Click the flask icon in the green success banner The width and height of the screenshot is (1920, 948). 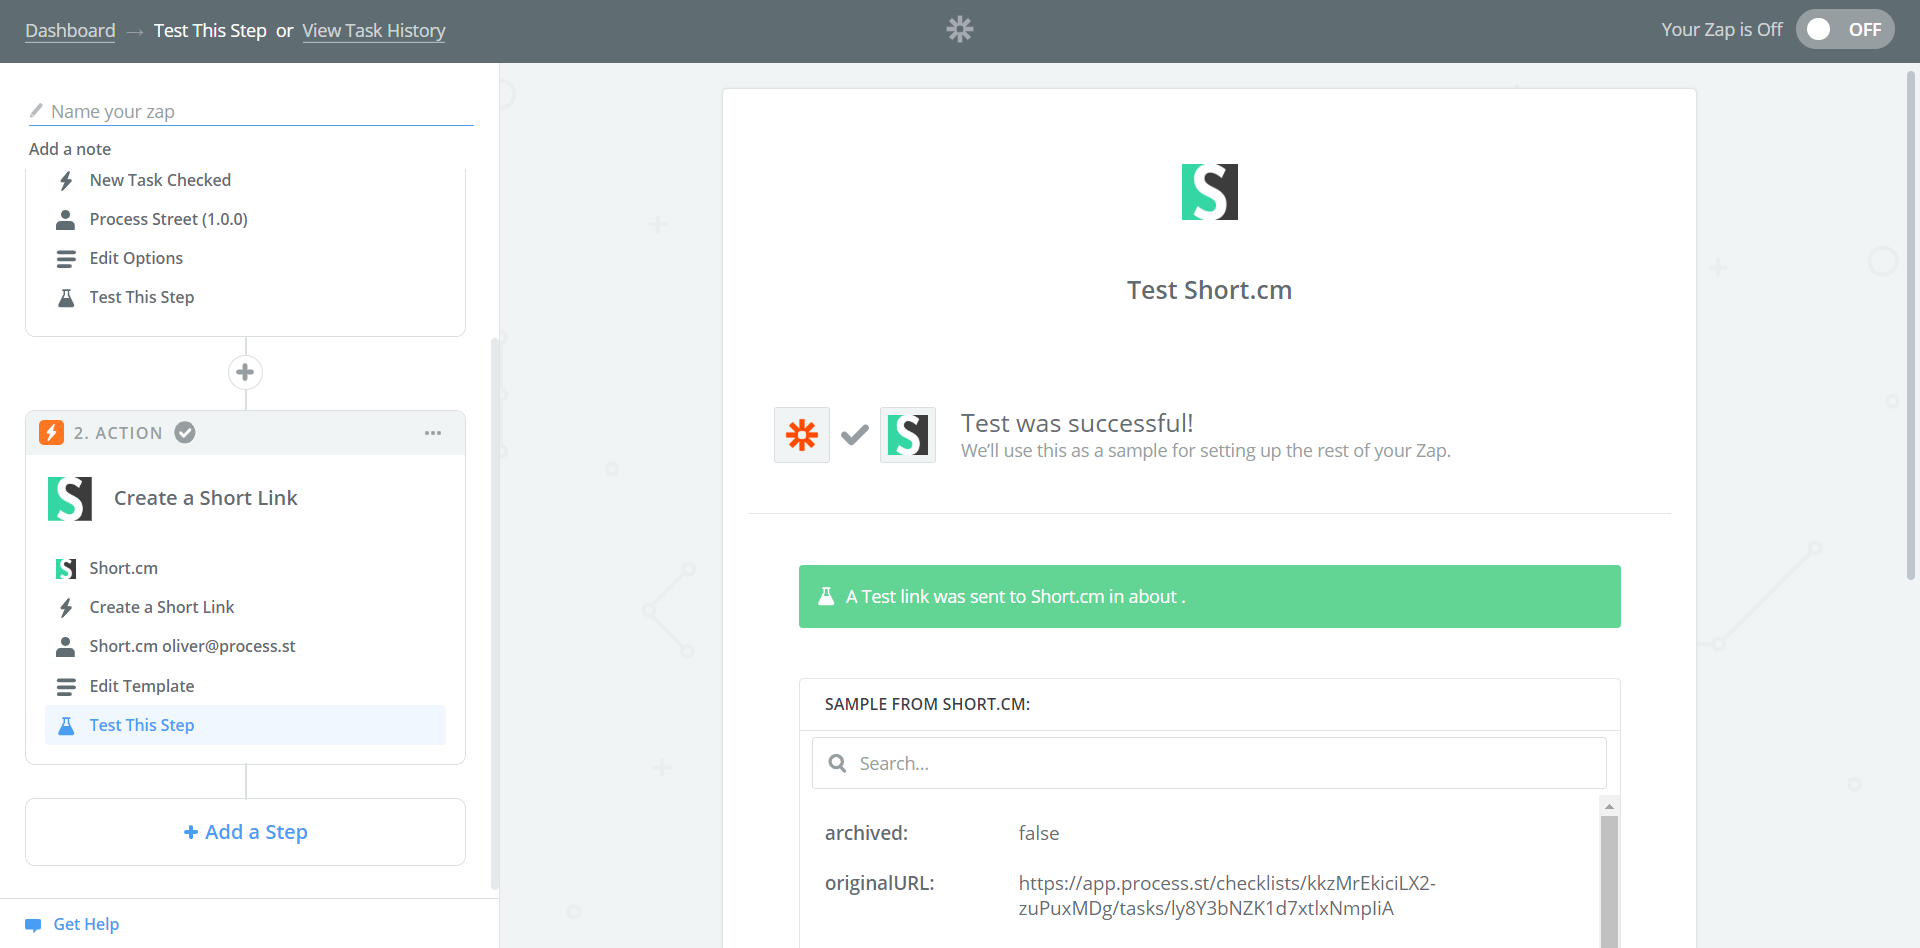(825, 596)
